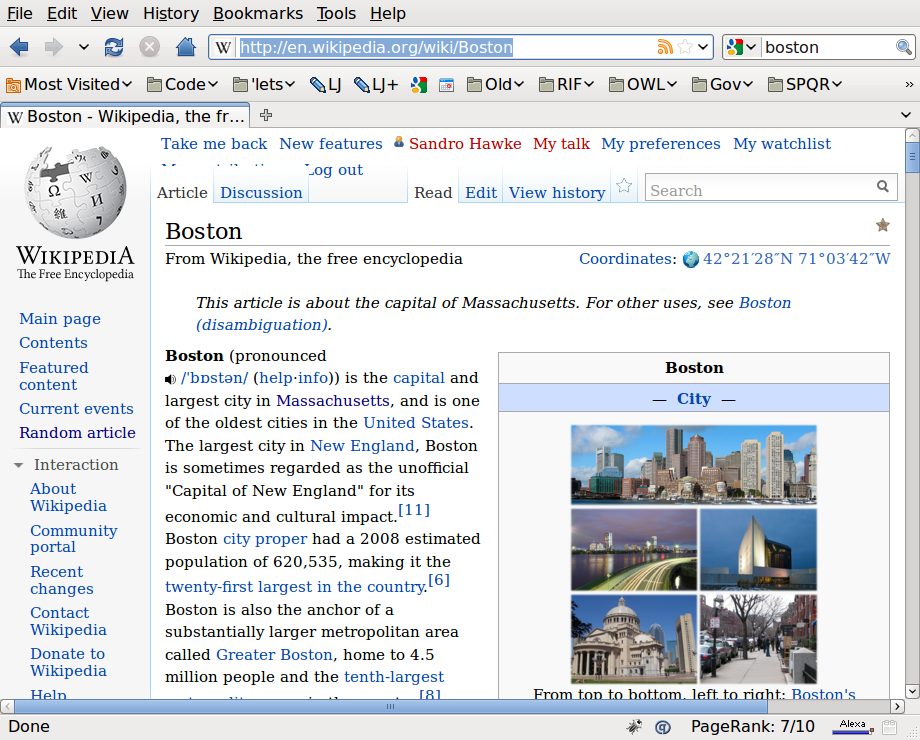Collapse the Interaction sidebar section
The width and height of the screenshot is (920, 740).
click(19, 465)
